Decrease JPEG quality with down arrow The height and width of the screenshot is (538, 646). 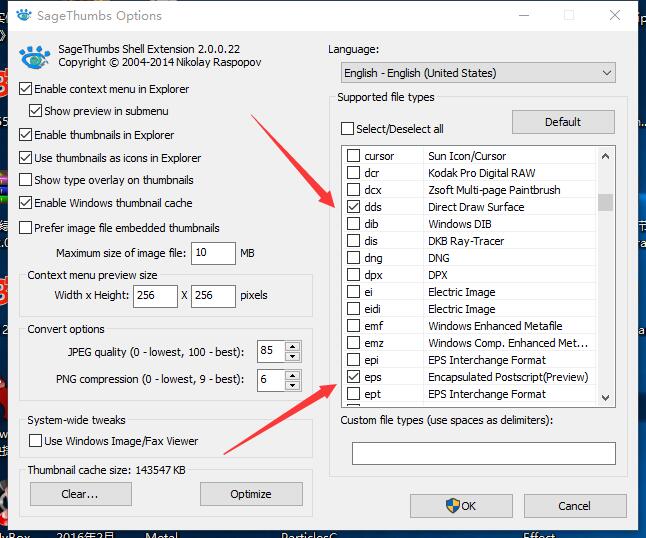click(292, 357)
